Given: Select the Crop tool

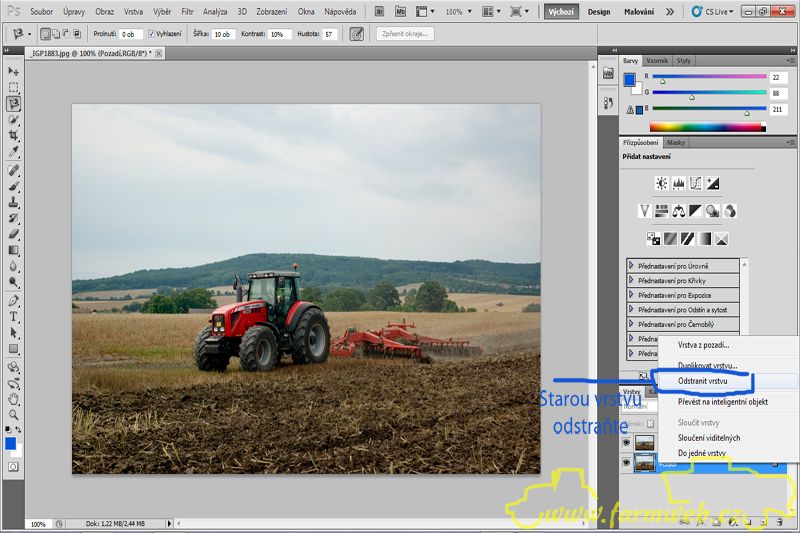Looking at the screenshot, I should click(14, 136).
